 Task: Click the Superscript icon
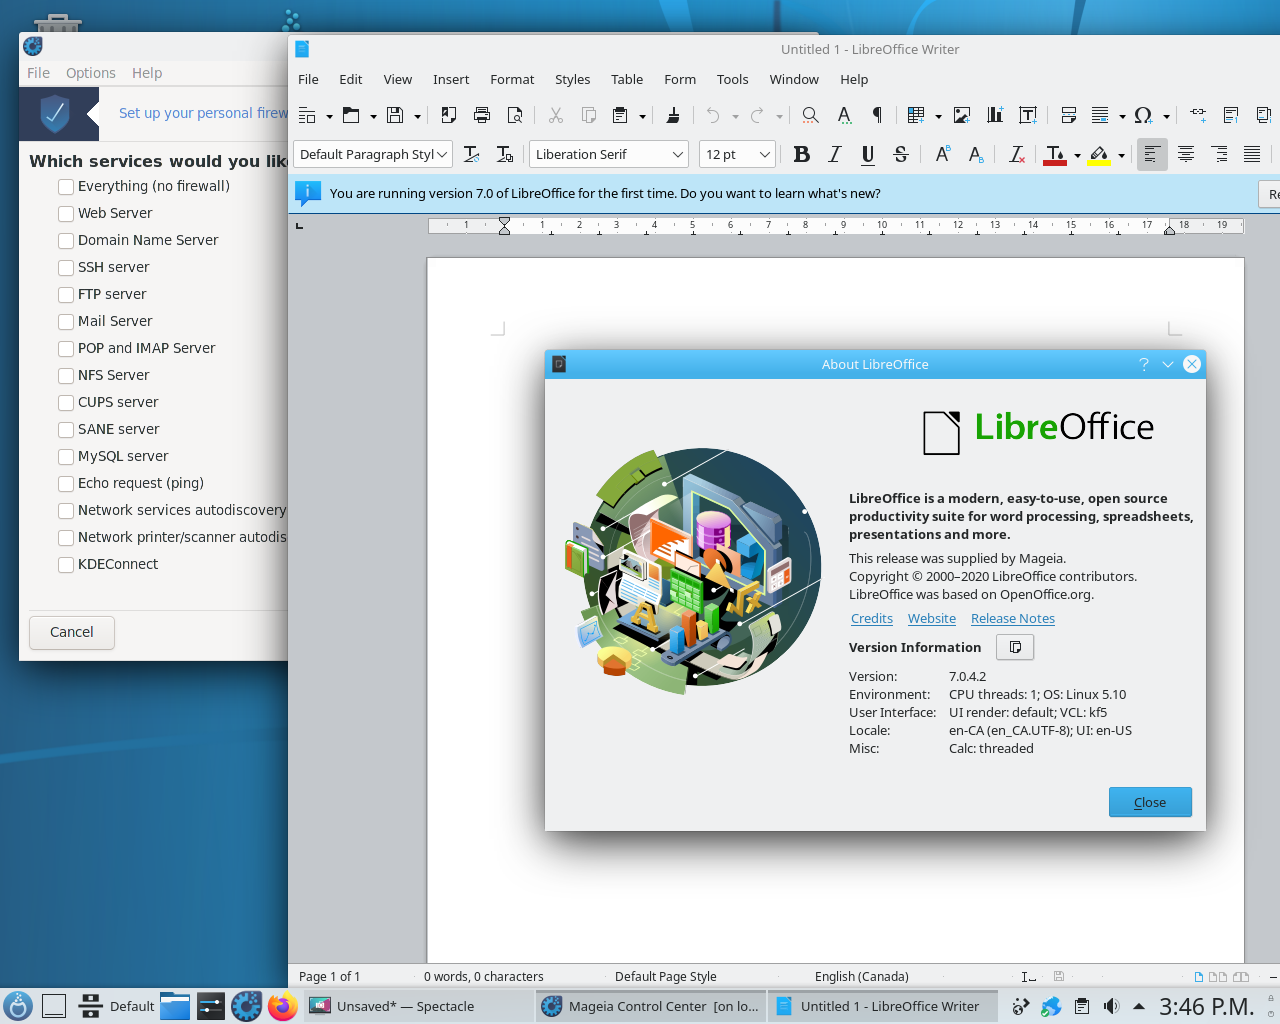click(943, 154)
